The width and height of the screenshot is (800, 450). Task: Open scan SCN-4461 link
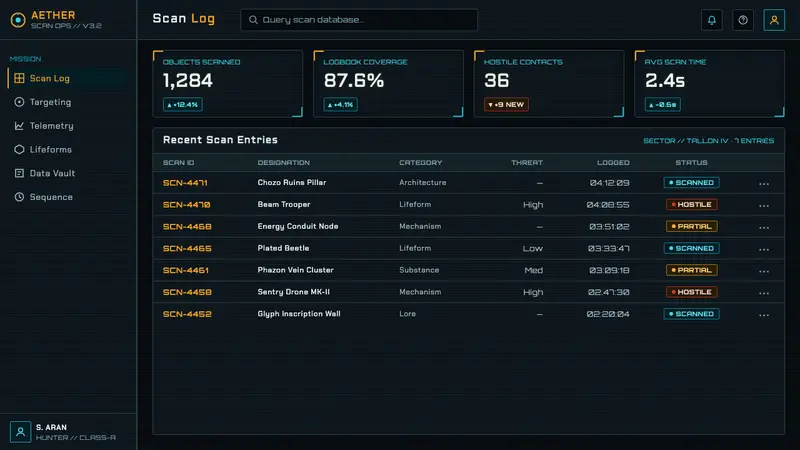(x=186, y=270)
